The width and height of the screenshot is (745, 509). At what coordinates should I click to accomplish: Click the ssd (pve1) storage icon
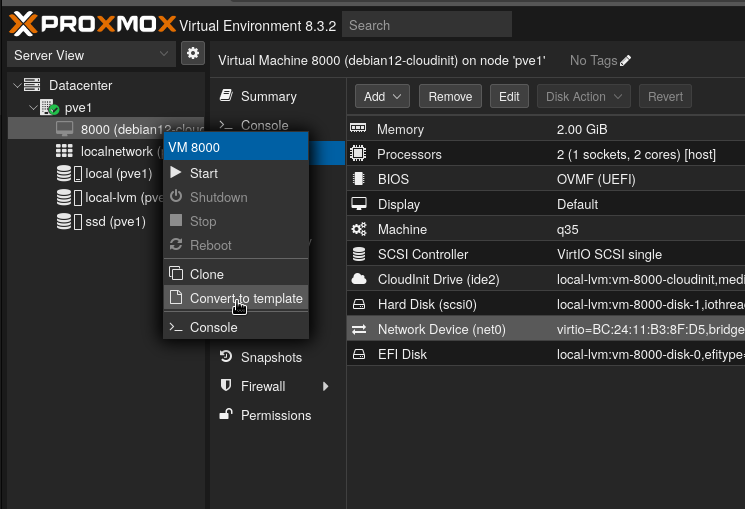(x=69, y=221)
